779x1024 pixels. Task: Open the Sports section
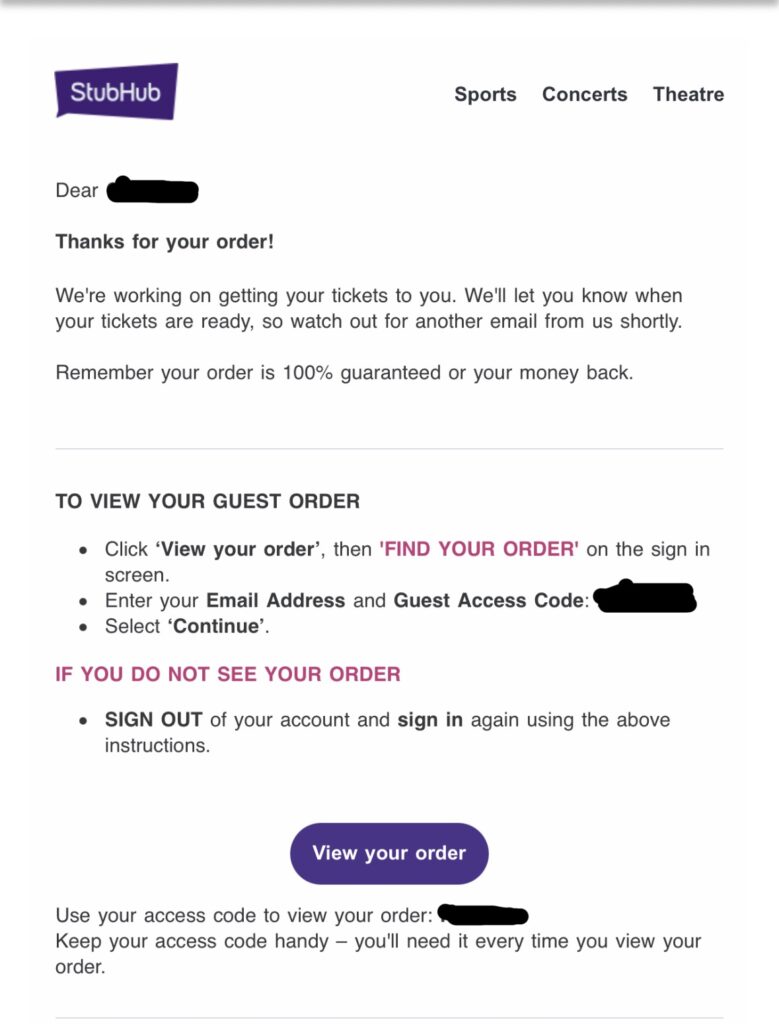pos(486,94)
